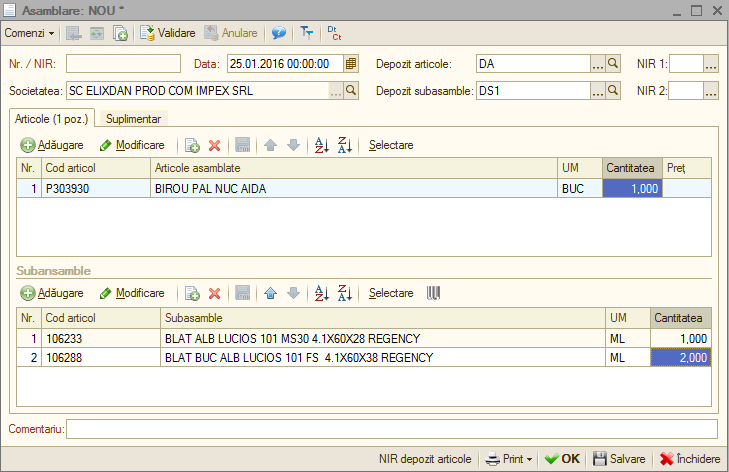The width and height of the screenshot is (729, 472).
Task: Search Societatea with magnifier icon
Action: click(x=351, y=91)
